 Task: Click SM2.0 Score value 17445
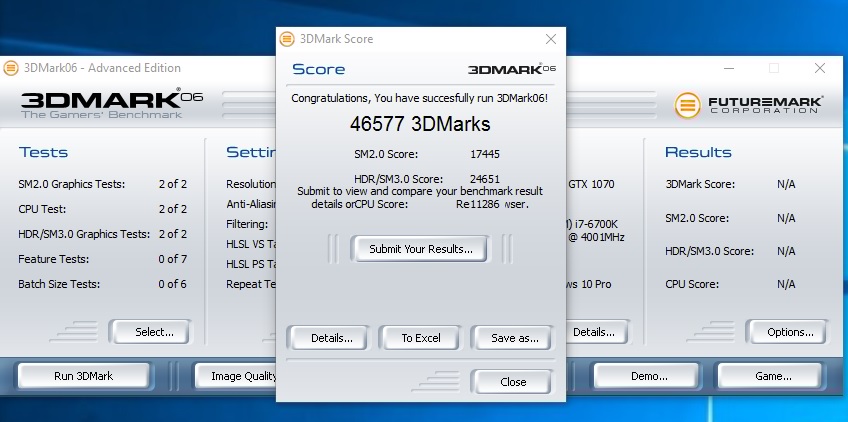coord(485,154)
